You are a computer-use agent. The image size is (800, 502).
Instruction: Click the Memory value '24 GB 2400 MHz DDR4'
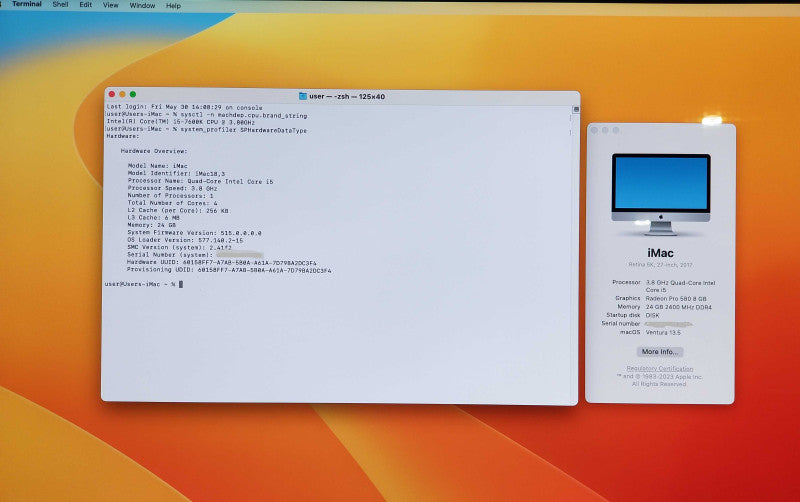[679, 307]
